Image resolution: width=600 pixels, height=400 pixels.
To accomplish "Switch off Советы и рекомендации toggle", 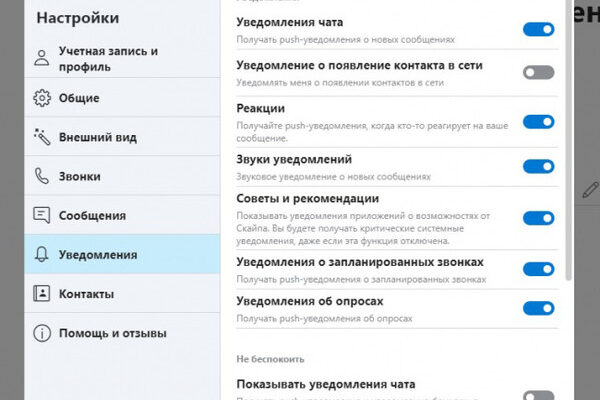I will click(x=538, y=218).
